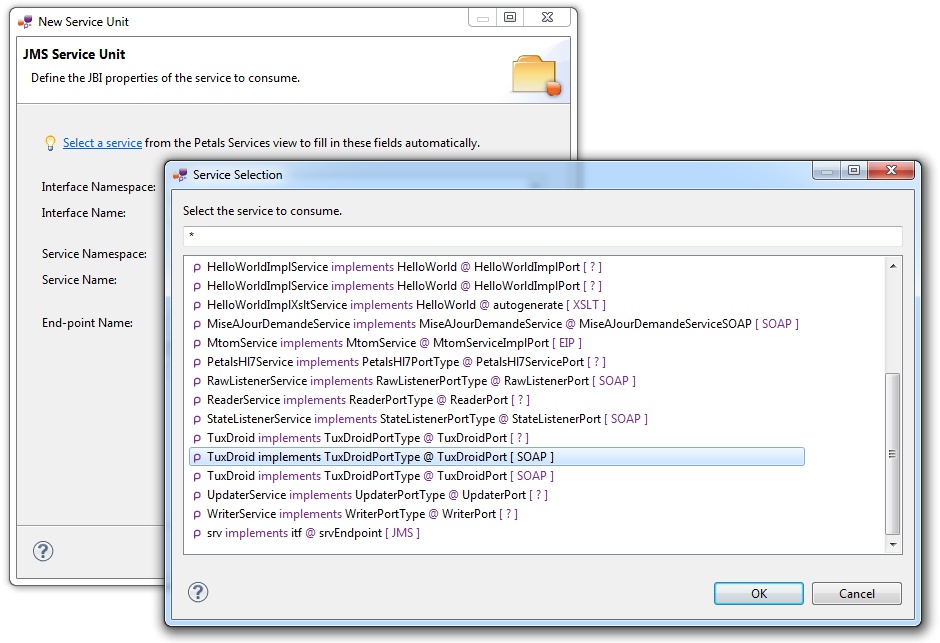Click the icon next to srv JMS entry
Image resolution: width=940 pixels, height=643 pixels.
click(197, 534)
